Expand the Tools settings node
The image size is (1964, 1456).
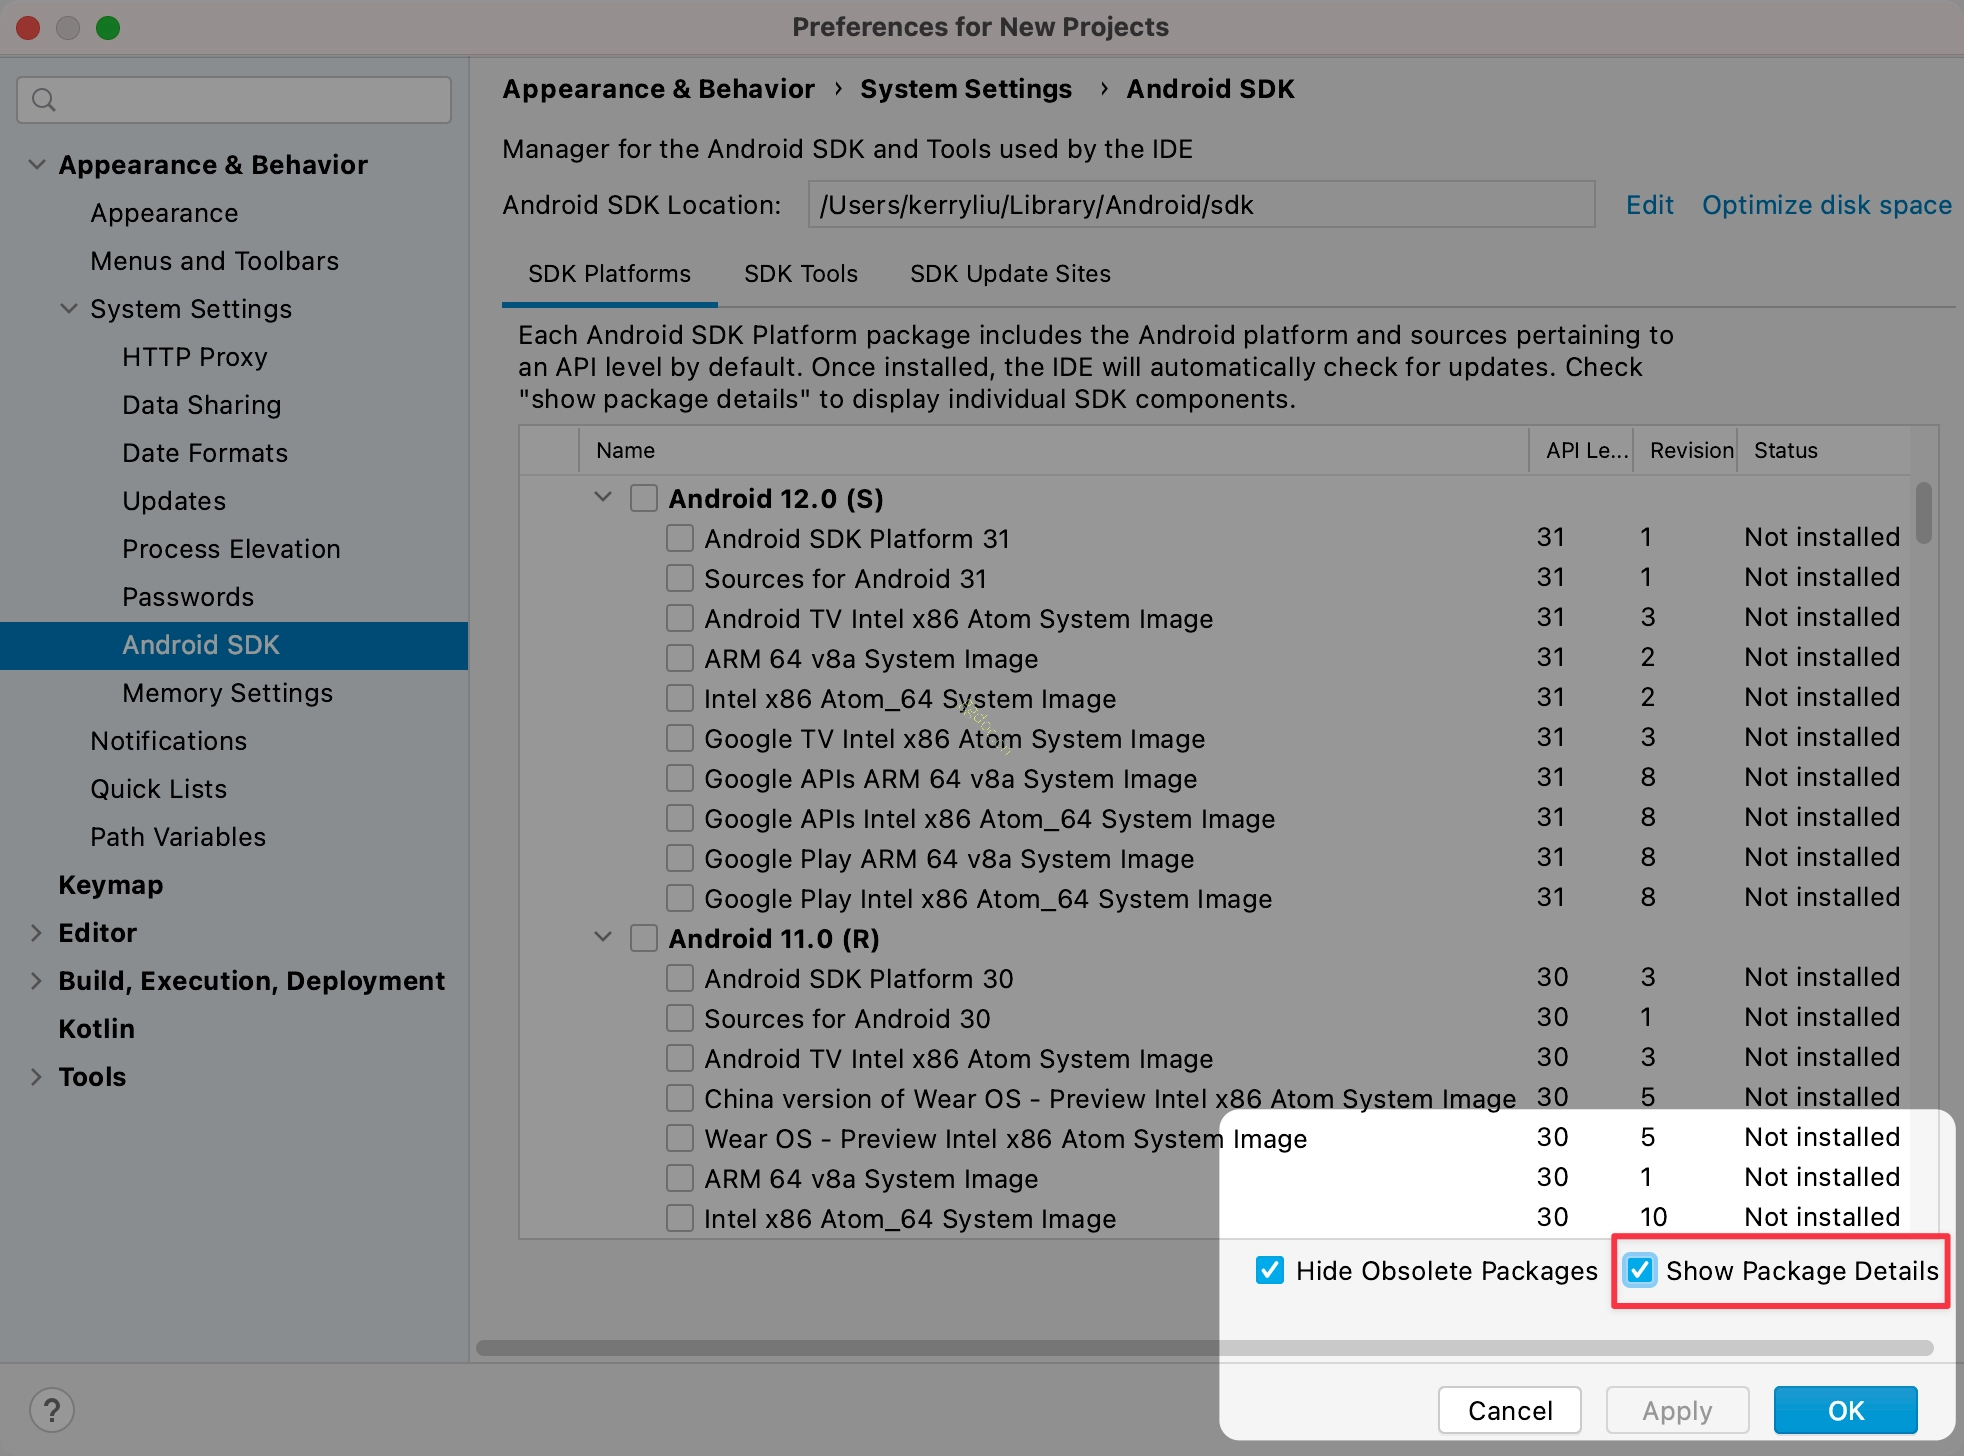[x=37, y=1076]
